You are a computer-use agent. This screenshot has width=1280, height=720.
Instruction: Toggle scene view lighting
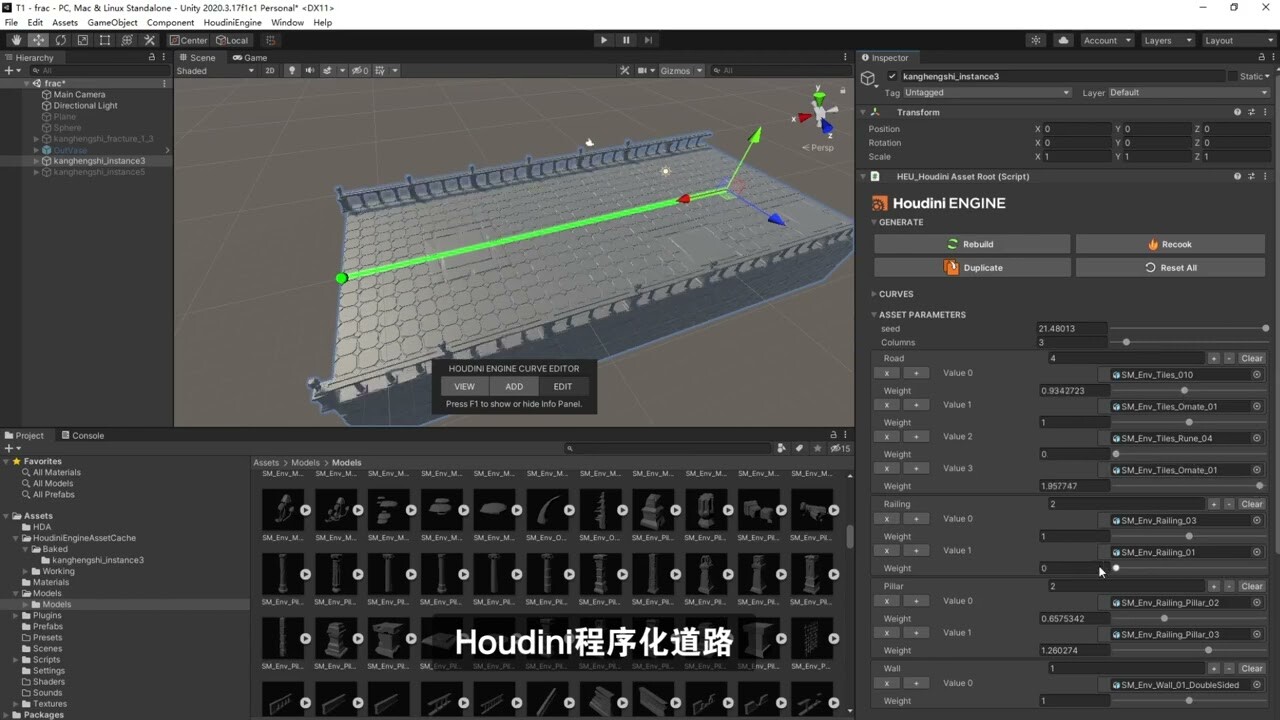[x=293, y=70]
